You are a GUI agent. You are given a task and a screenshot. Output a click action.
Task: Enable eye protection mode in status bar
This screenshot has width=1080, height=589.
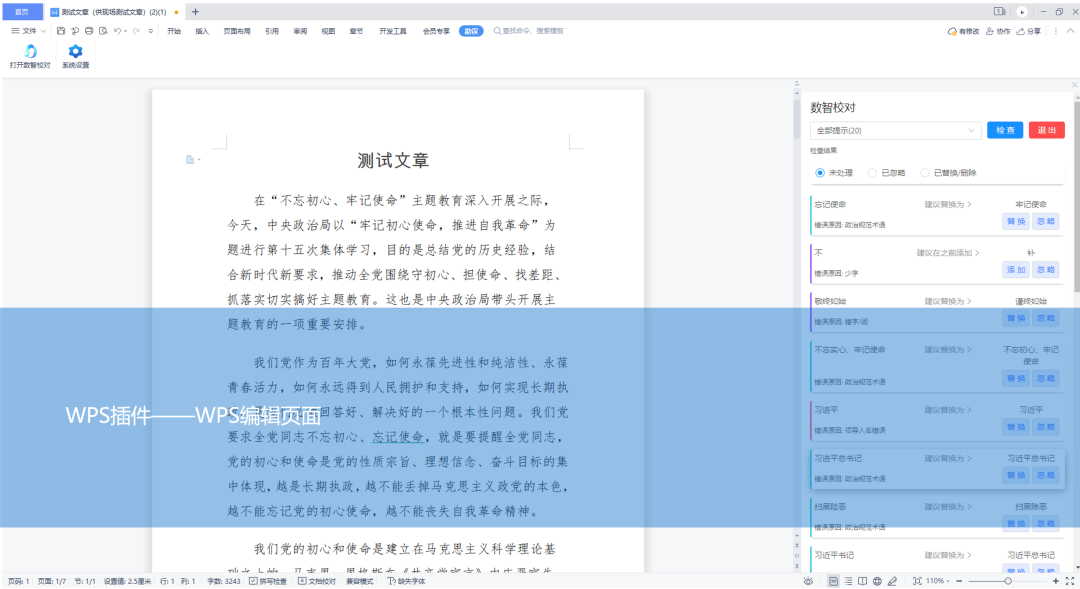point(808,581)
